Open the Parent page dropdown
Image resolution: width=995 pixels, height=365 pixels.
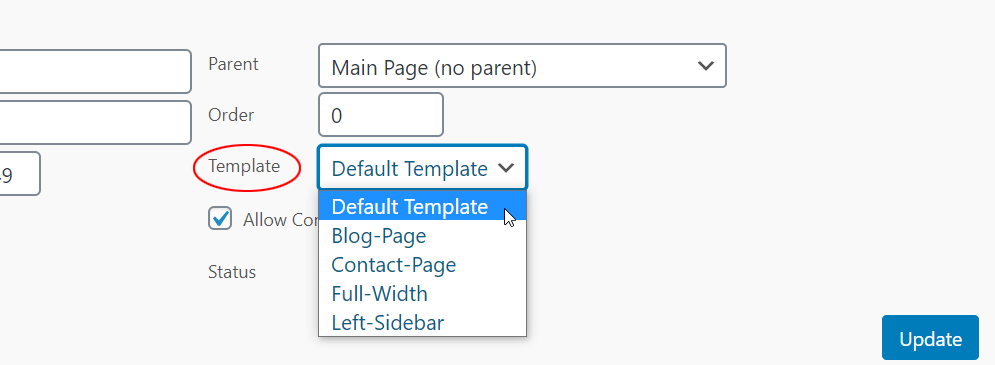click(522, 65)
